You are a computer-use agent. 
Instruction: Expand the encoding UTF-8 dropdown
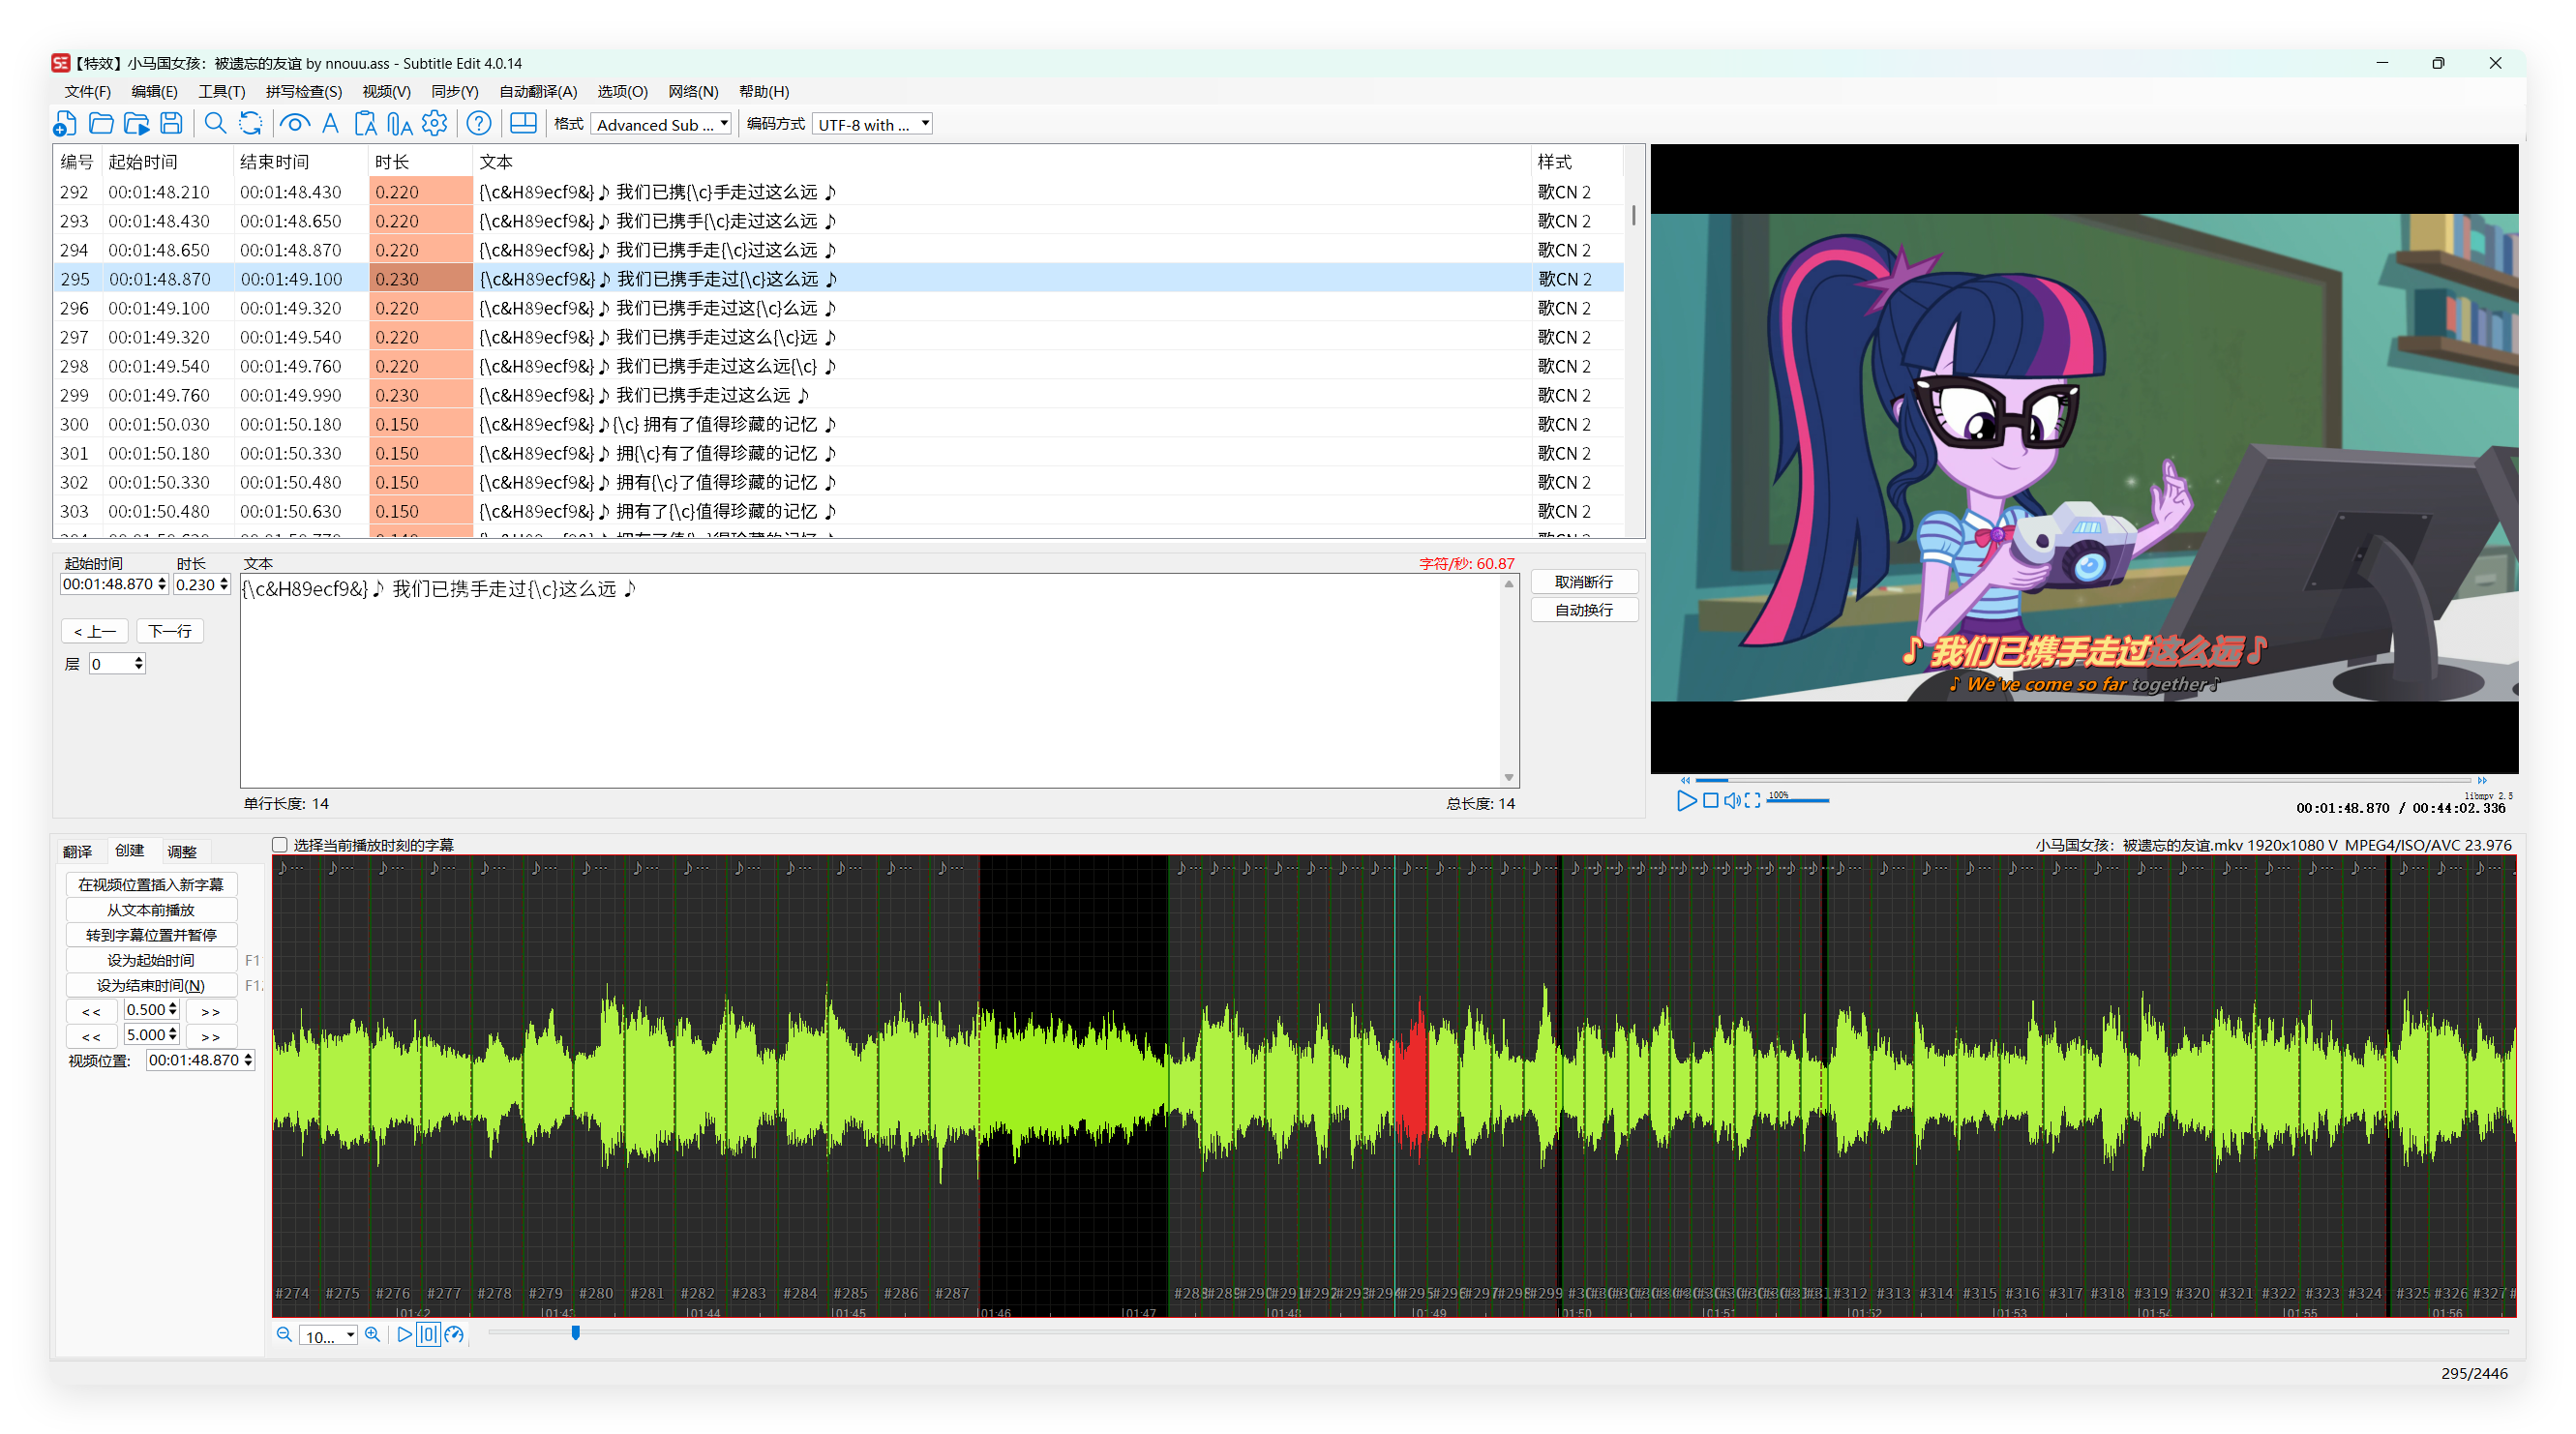925,124
